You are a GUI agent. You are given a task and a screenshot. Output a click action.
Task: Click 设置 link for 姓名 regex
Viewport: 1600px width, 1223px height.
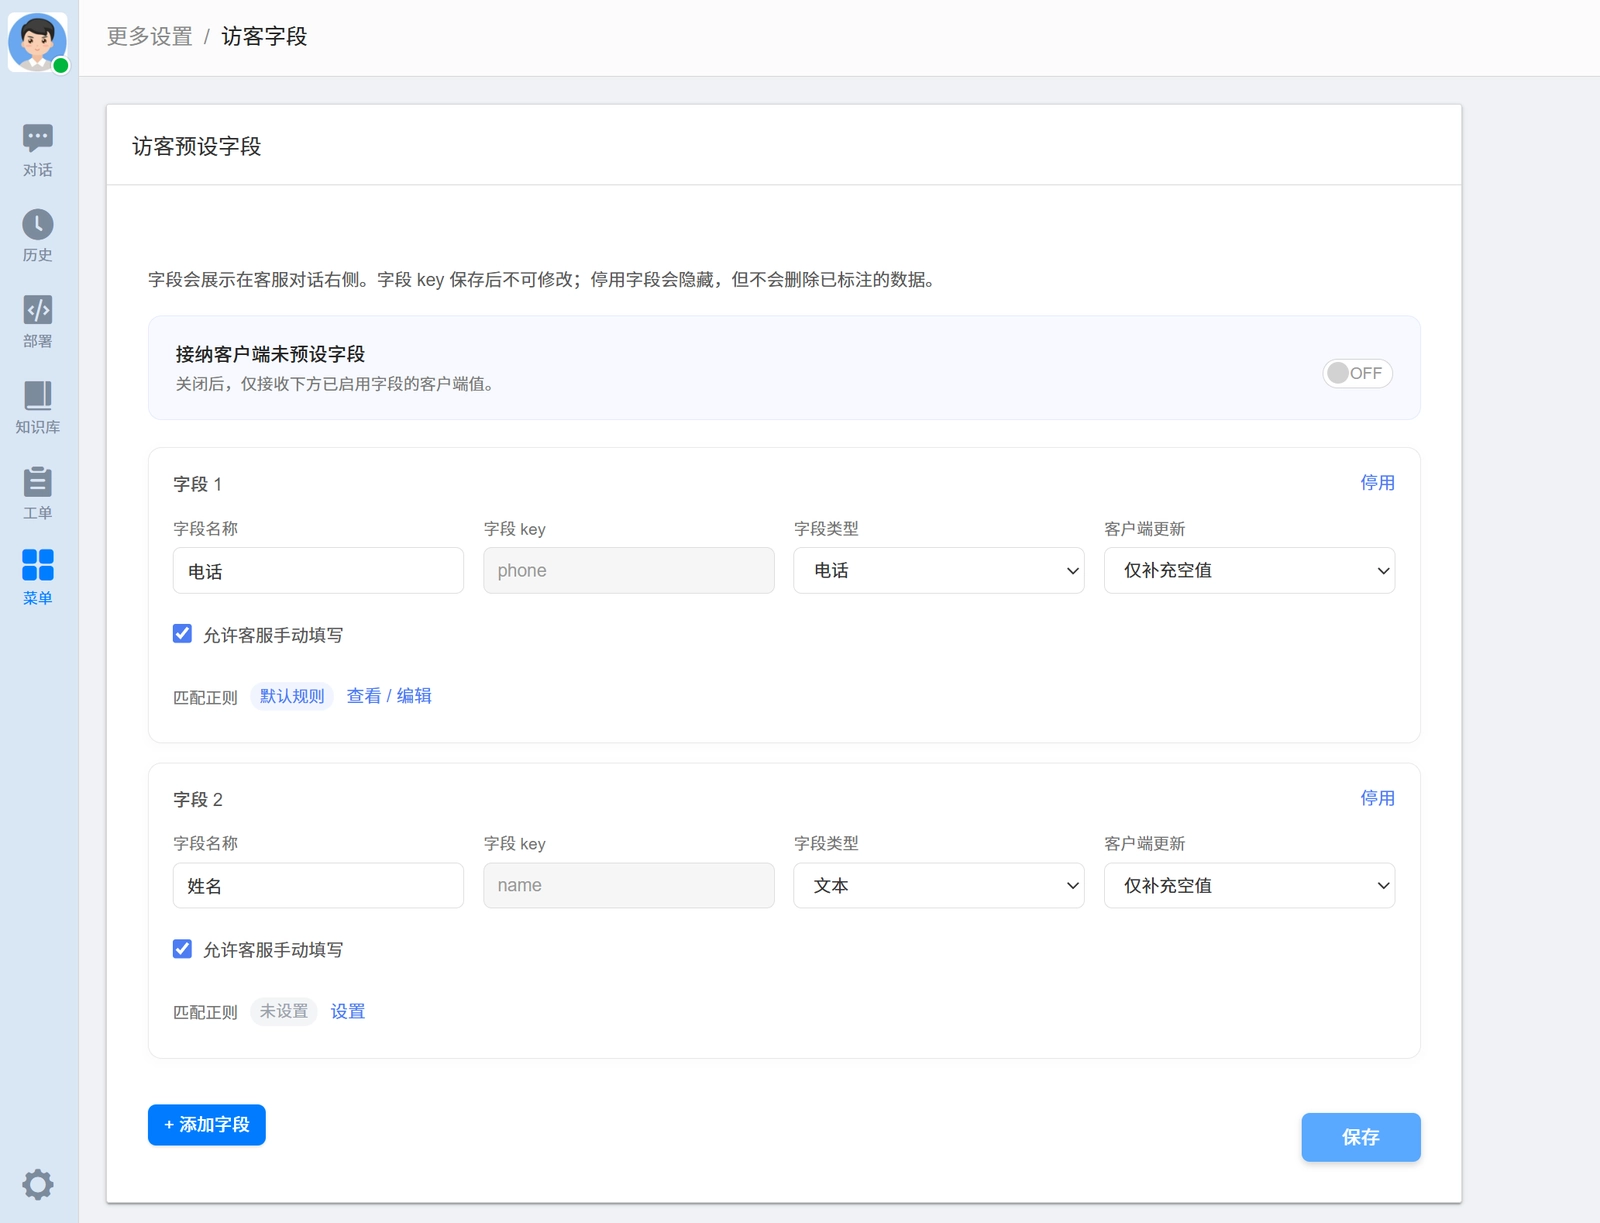click(348, 1011)
